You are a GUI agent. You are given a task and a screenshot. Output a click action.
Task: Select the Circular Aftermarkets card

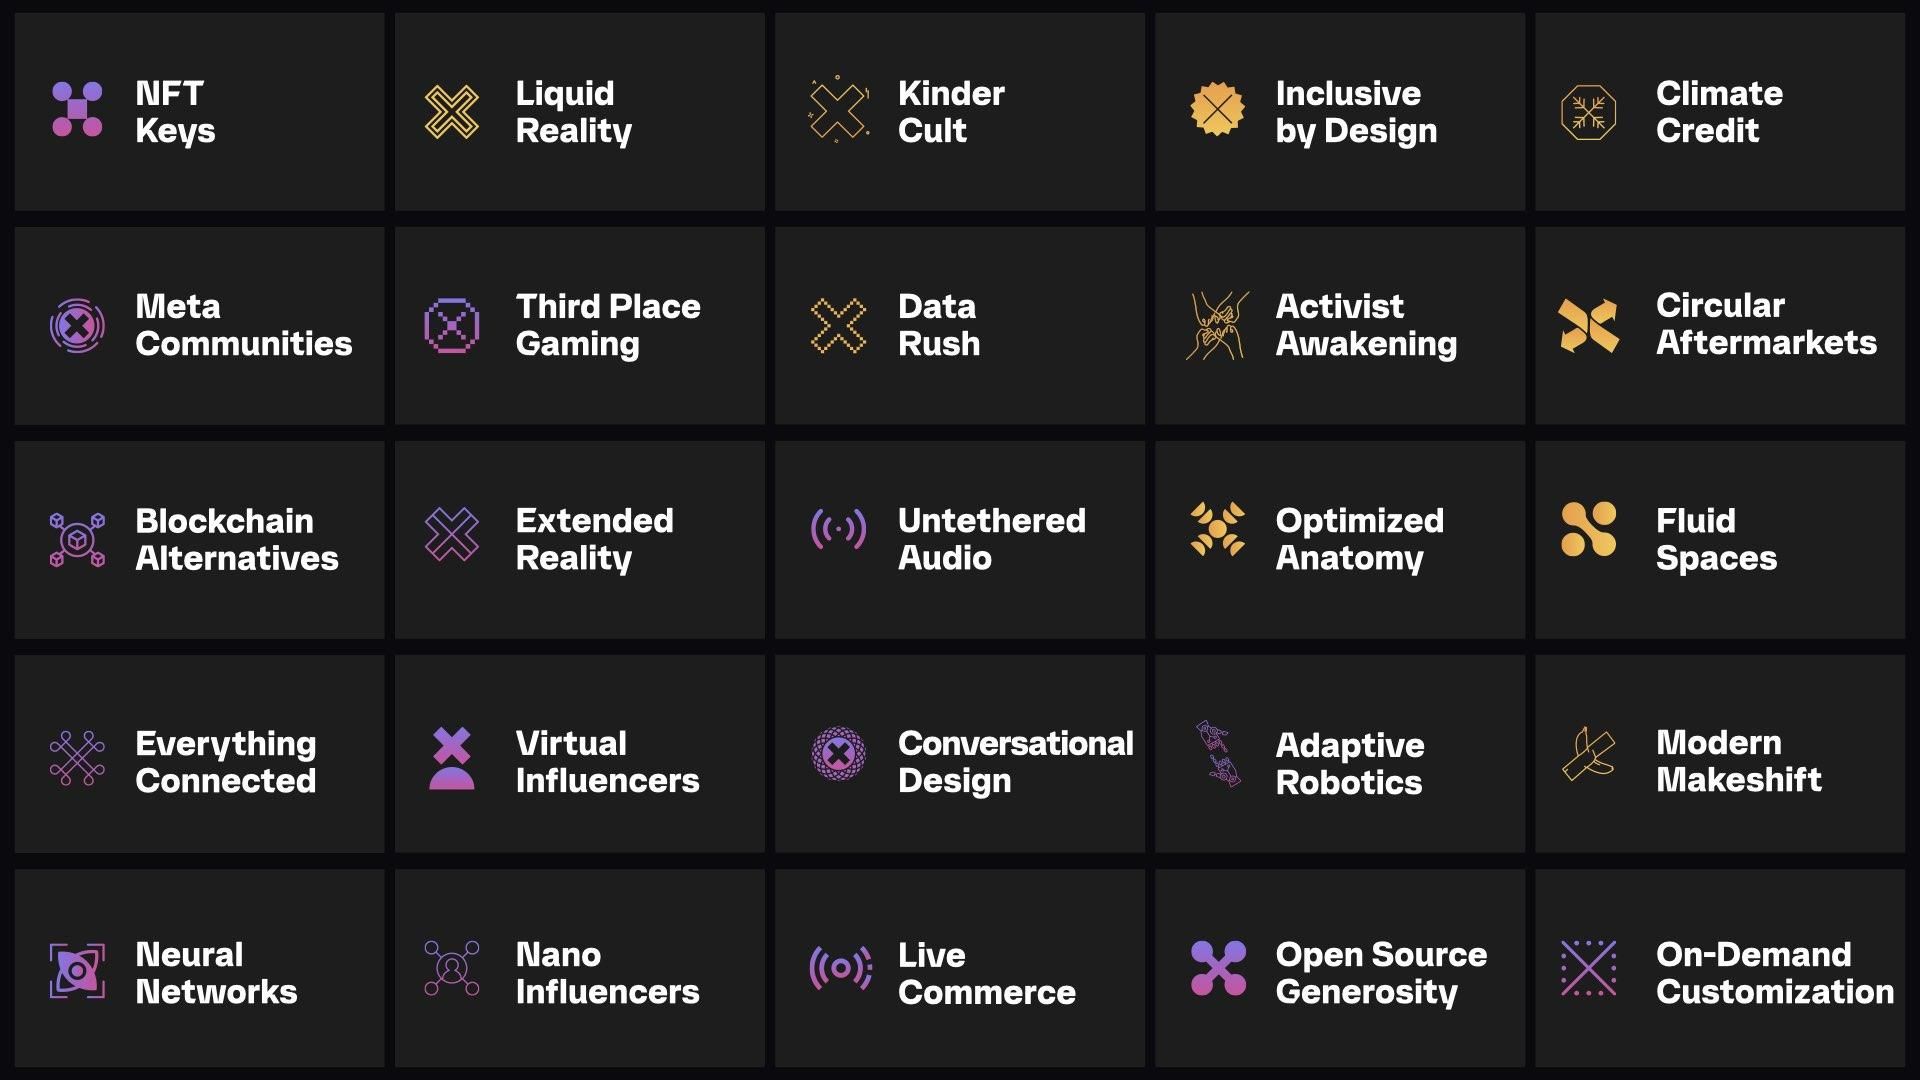(1720, 326)
